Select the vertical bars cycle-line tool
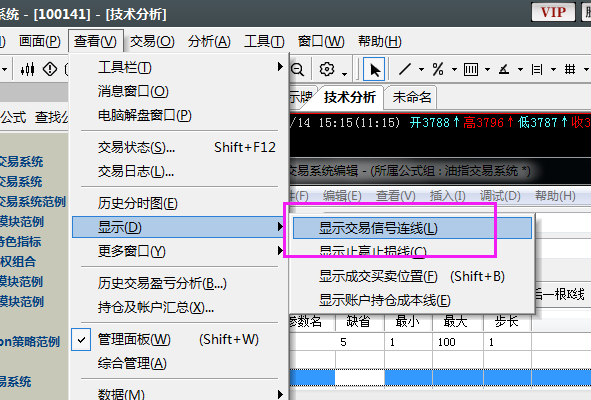The width and height of the screenshot is (591, 400). click(x=471, y=69)
